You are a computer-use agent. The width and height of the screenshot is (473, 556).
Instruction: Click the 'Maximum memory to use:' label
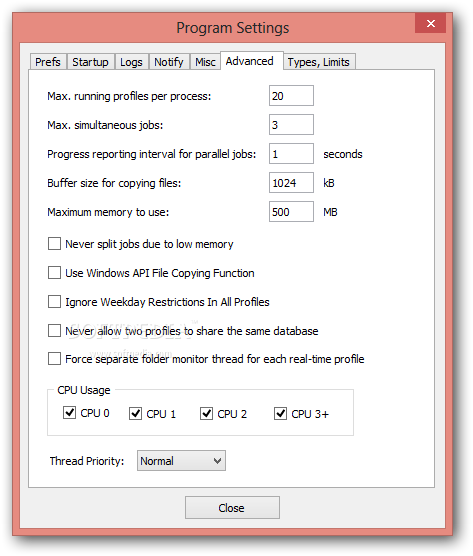coord(108,212)
